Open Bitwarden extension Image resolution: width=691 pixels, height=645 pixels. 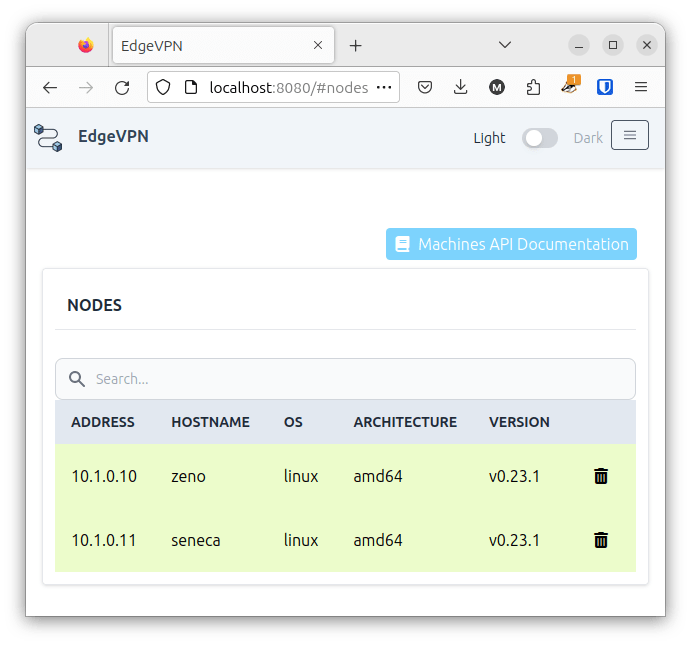(605, 87)
